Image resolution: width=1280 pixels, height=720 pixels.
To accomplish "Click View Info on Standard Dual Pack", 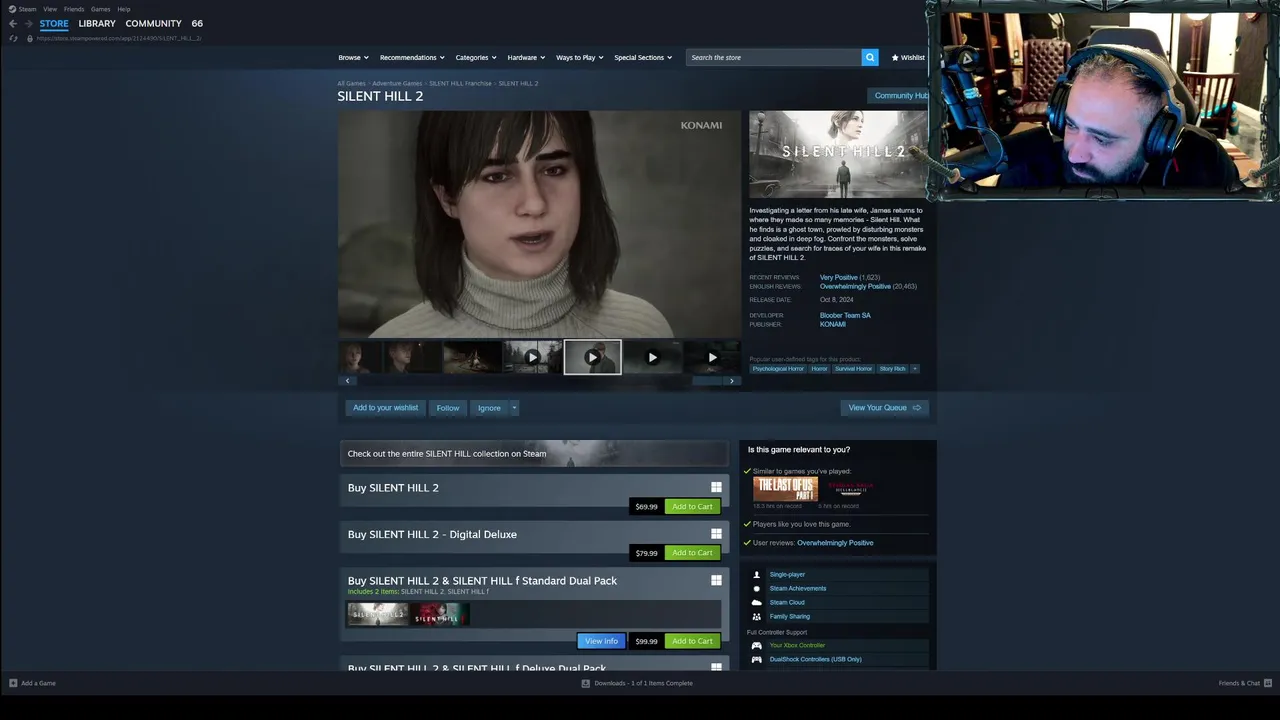I will [x=601, y=641].
